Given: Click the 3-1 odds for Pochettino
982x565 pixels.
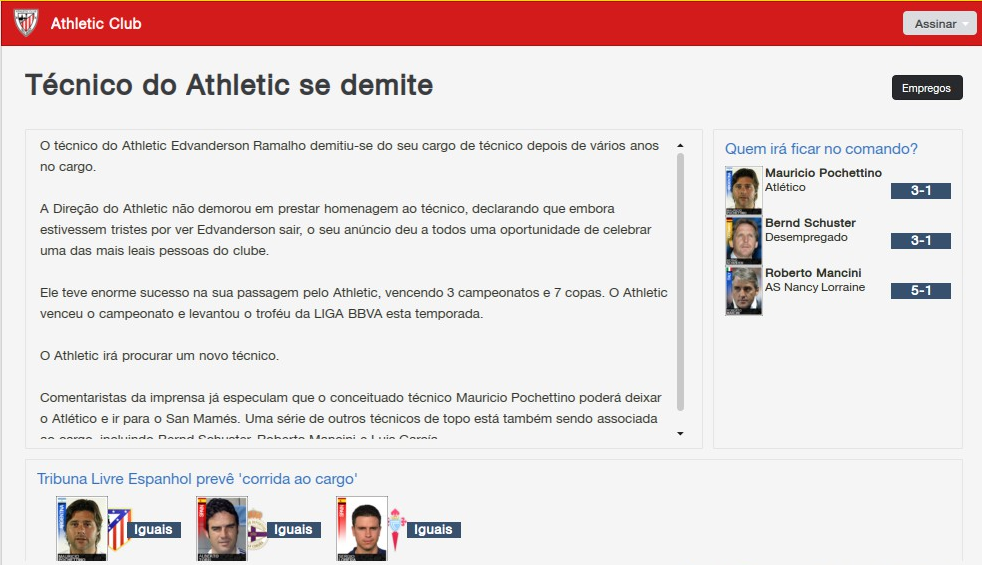Looking at the screenshot, I should click(x=921, y=190).
